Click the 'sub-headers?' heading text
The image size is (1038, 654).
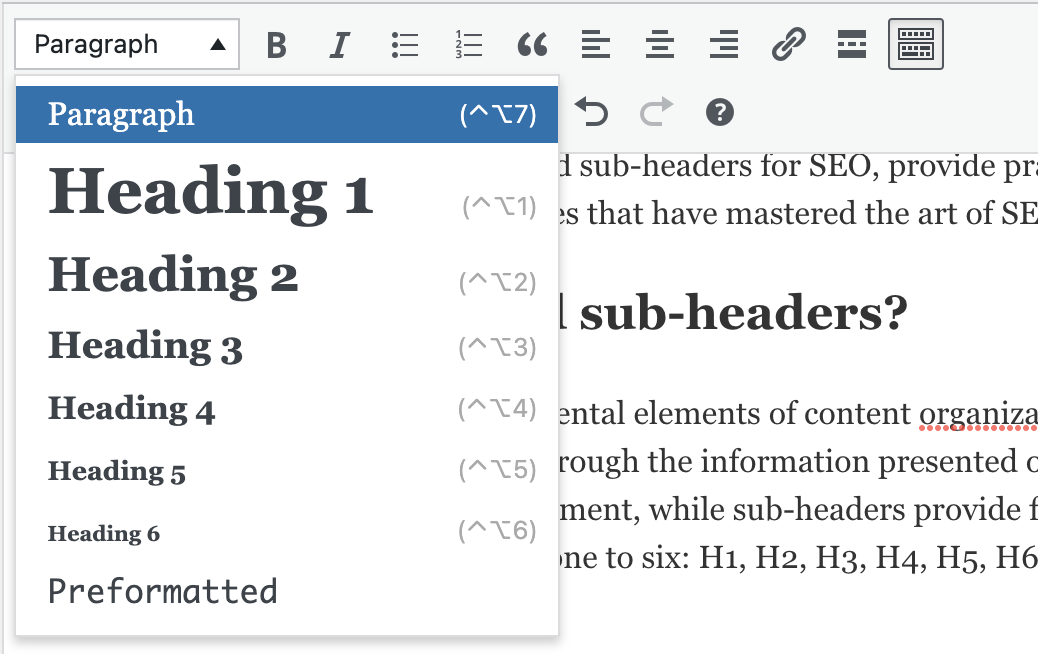coord(743,314)
